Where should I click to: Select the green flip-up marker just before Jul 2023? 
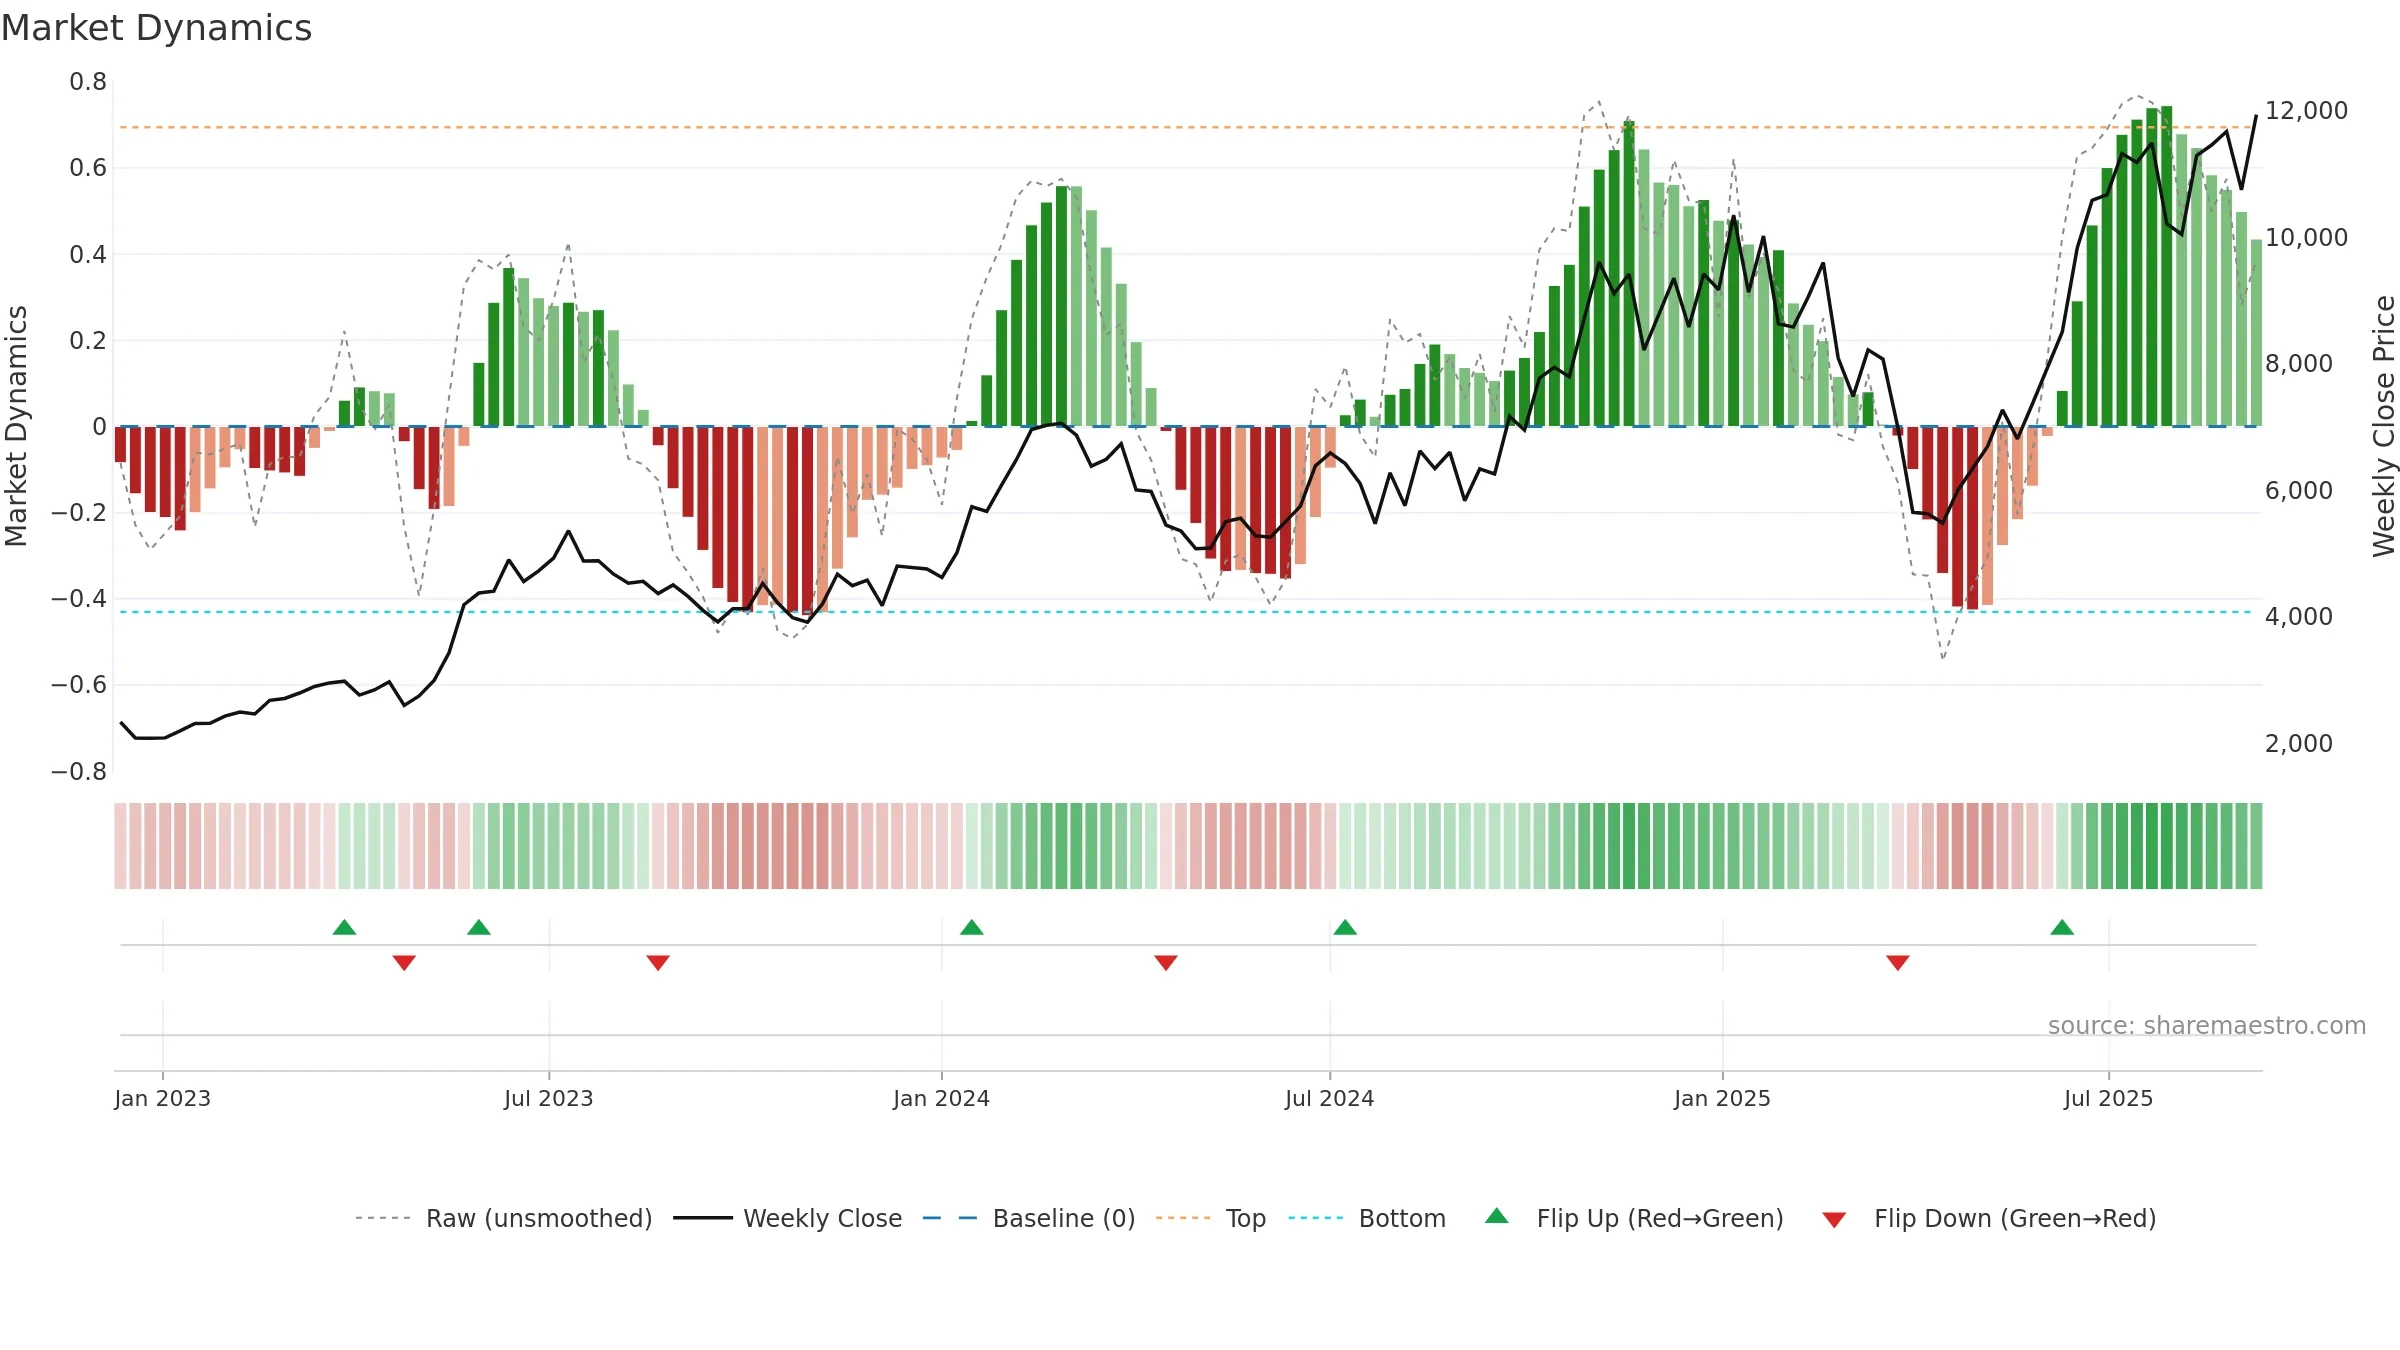click(479, 927)
